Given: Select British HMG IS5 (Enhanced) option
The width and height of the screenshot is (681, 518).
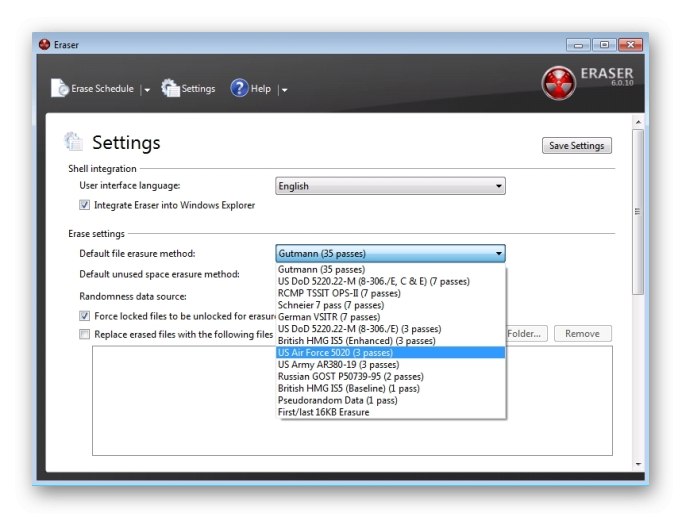Looking at the screenshot, I should pos(390,341).
